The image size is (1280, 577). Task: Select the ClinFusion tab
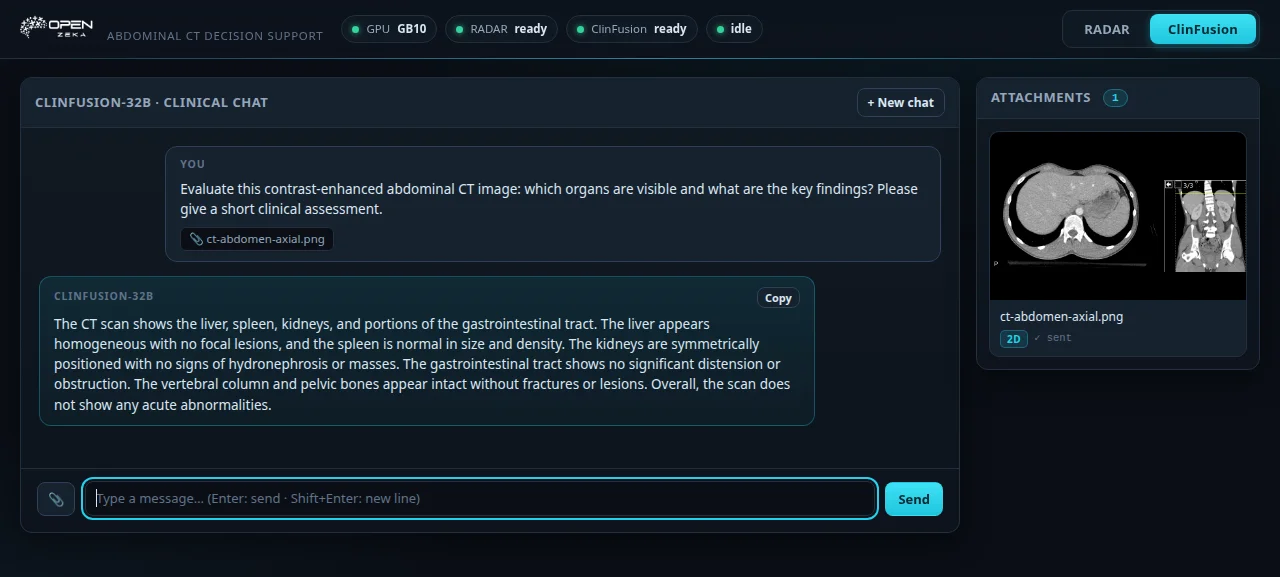coord(1203,29)
